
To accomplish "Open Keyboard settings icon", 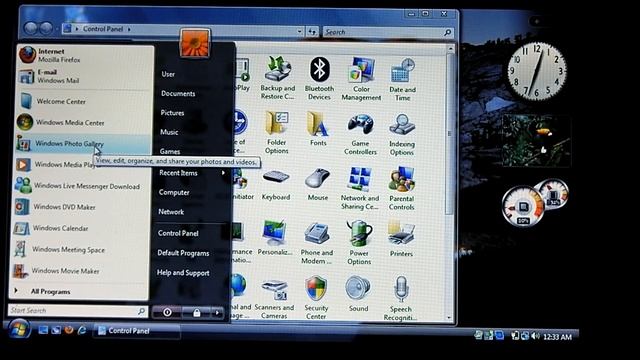I will point(276,184).
